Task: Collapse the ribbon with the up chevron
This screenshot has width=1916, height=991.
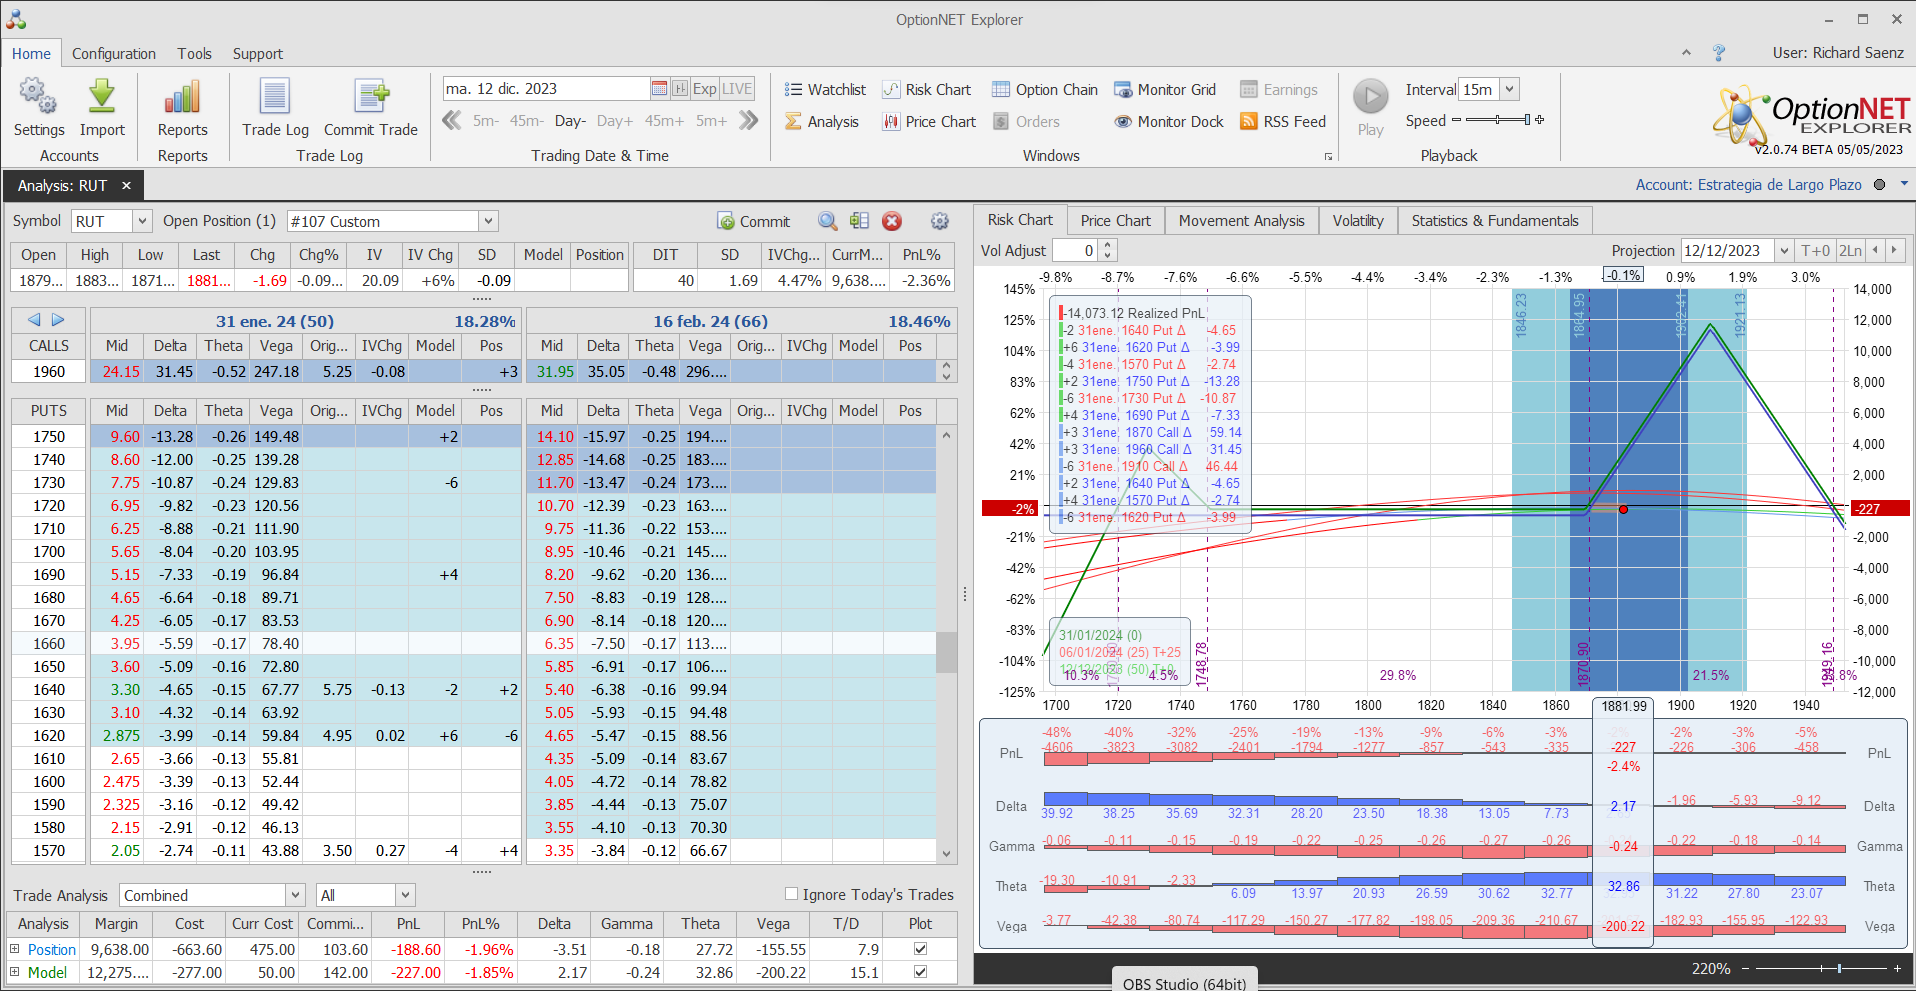Action: [x=1686, y=53]
